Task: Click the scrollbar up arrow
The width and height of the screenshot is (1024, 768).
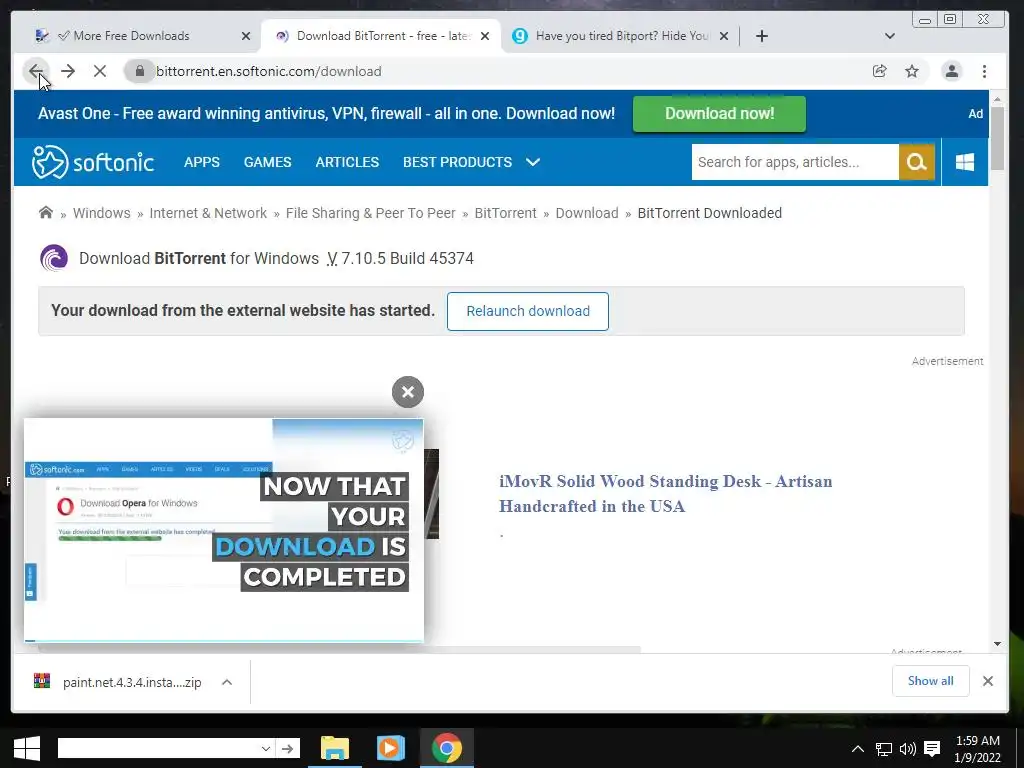Action: [997, 99]
